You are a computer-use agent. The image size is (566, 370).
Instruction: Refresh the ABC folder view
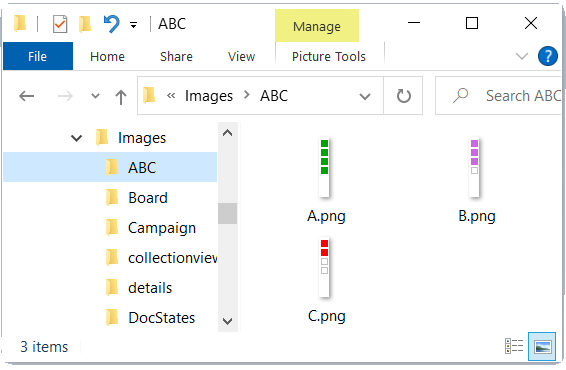click(403, 96)
